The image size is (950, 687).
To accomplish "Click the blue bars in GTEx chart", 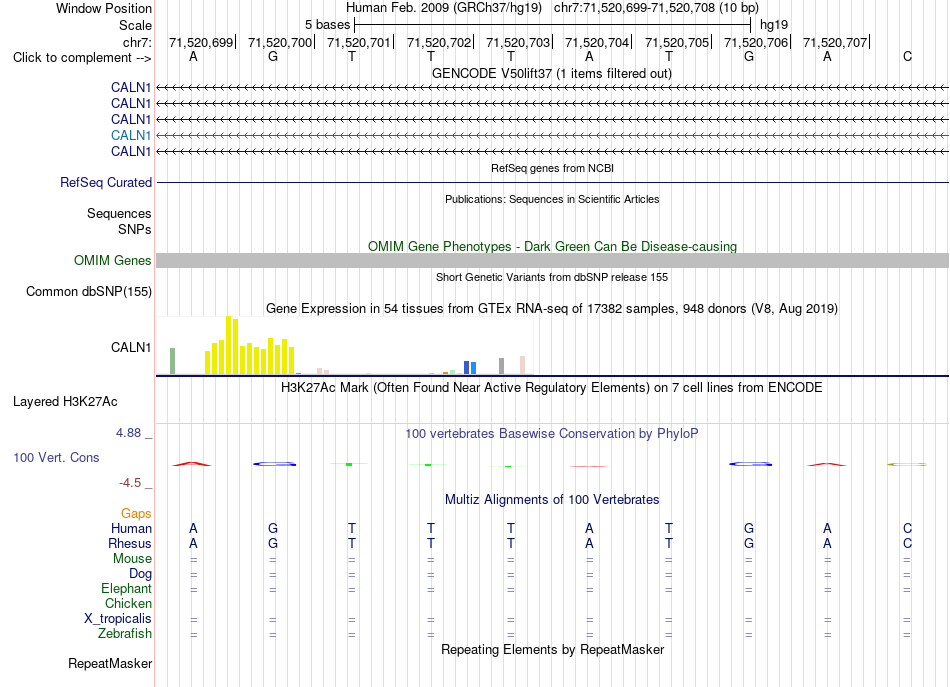I will click(x=470, y=368).
